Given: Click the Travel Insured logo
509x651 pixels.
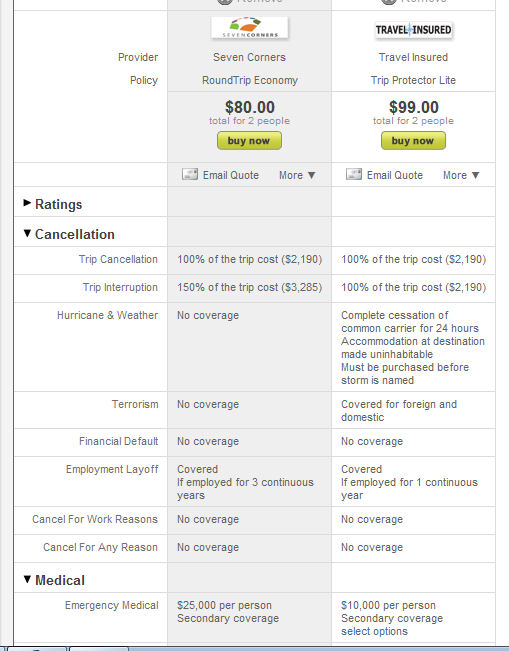Looking at the screenshot, I should point(414,30).
